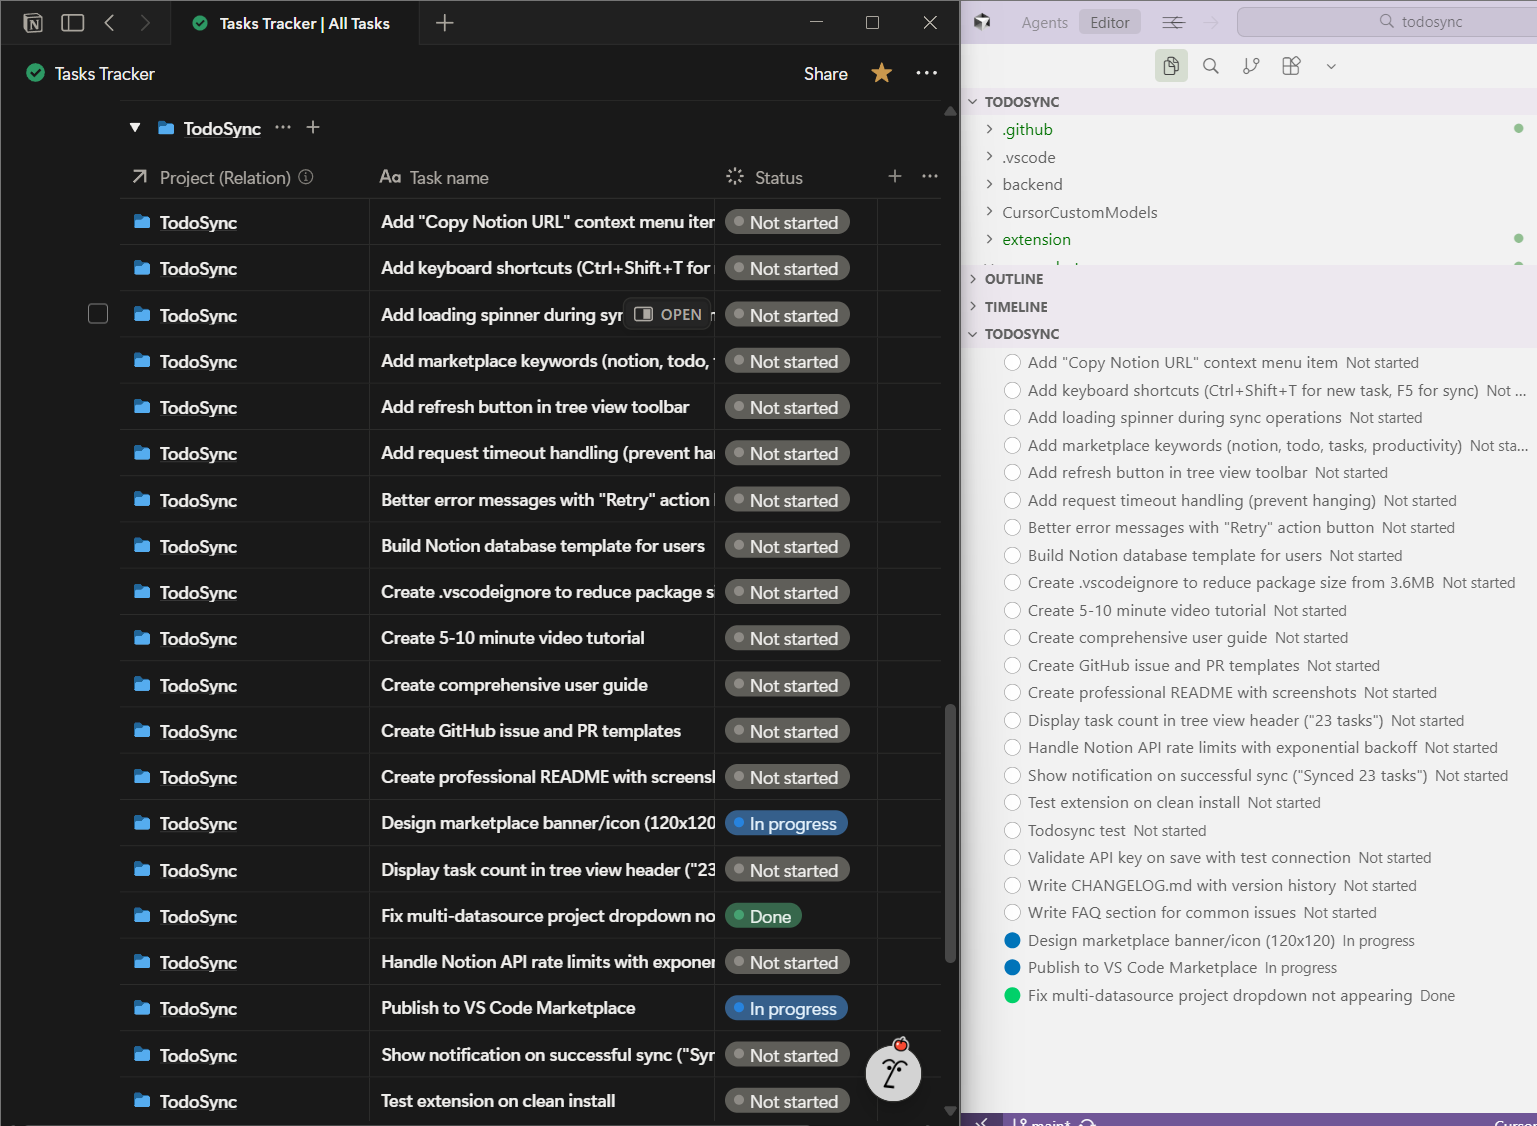Collapse the top TODOSYNC explorer section
The width and height of the screenshot is (1537, 1126).
point(973,102)
